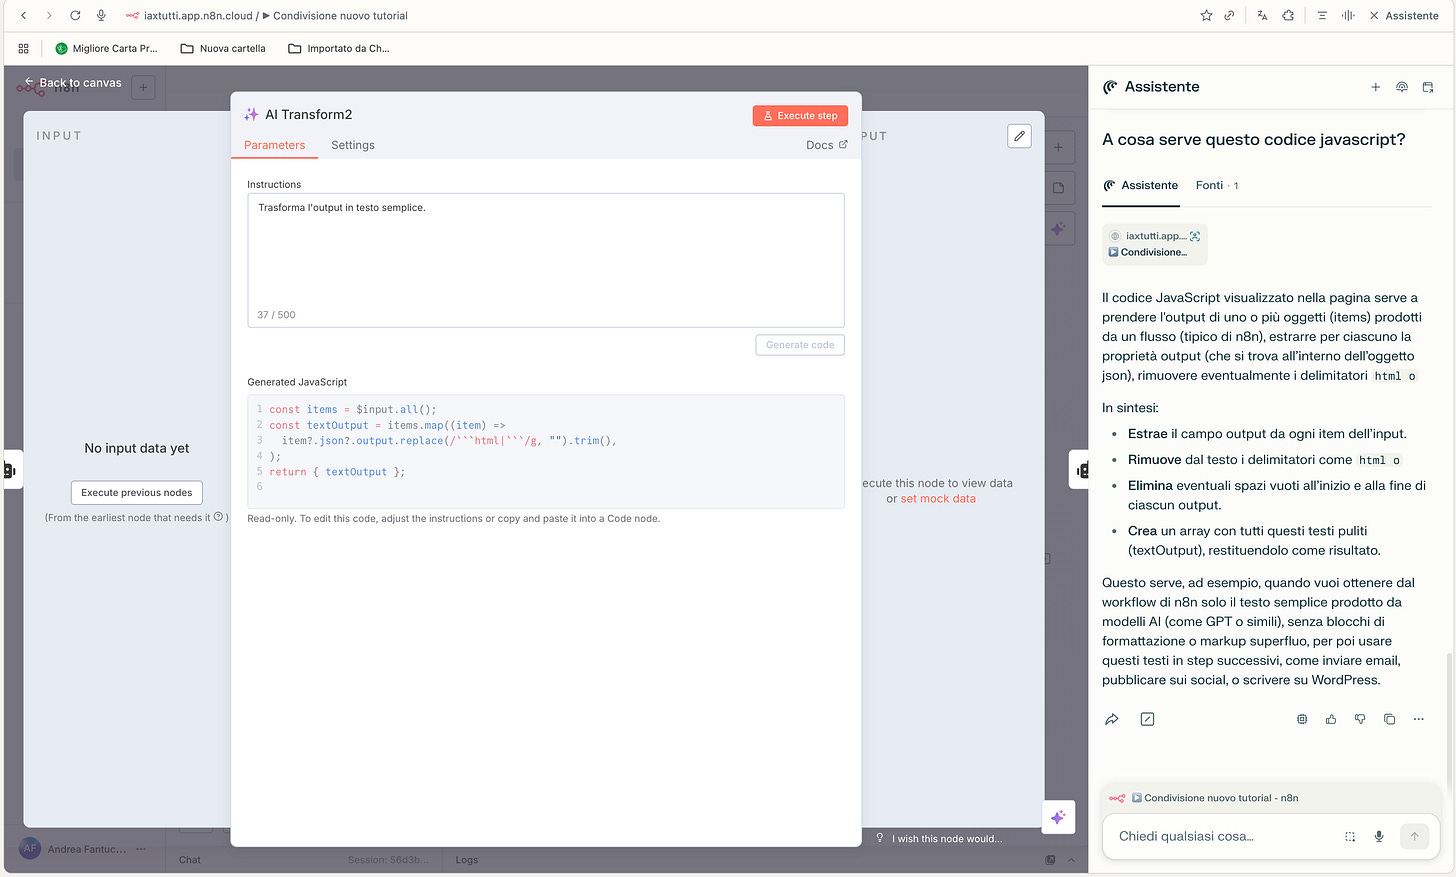The width and height of the screenshot is (1456, 877).
Task: Click the set mock data link
Action: coord(938,499)
